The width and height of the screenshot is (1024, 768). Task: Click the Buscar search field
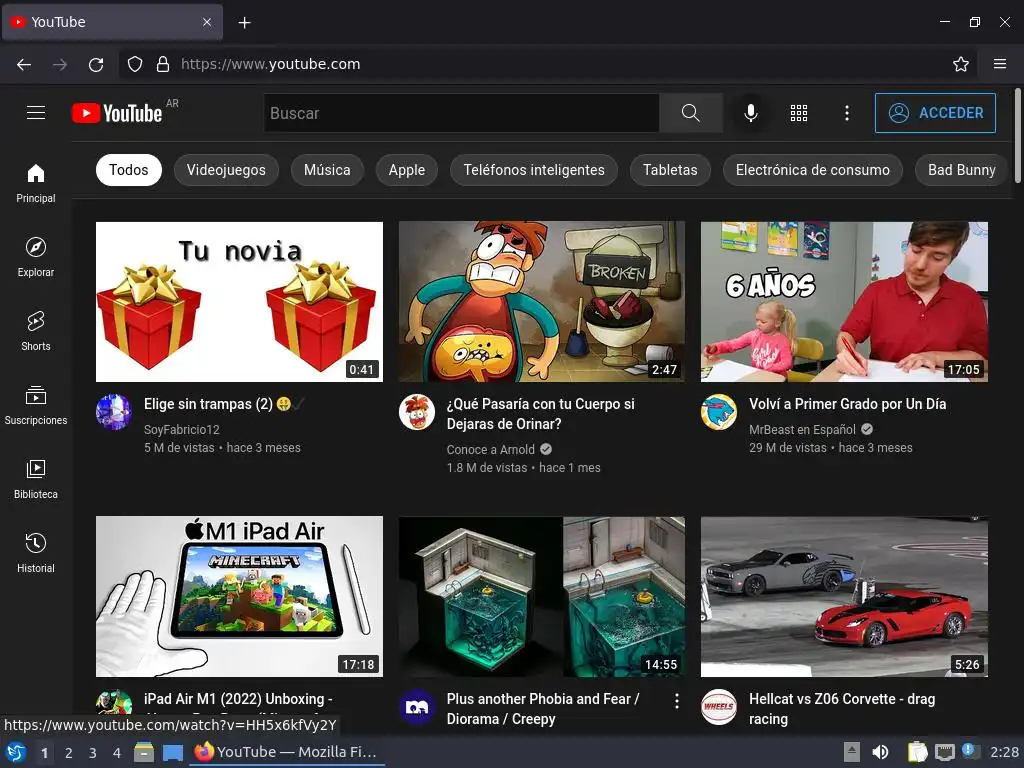click(461, 113)
